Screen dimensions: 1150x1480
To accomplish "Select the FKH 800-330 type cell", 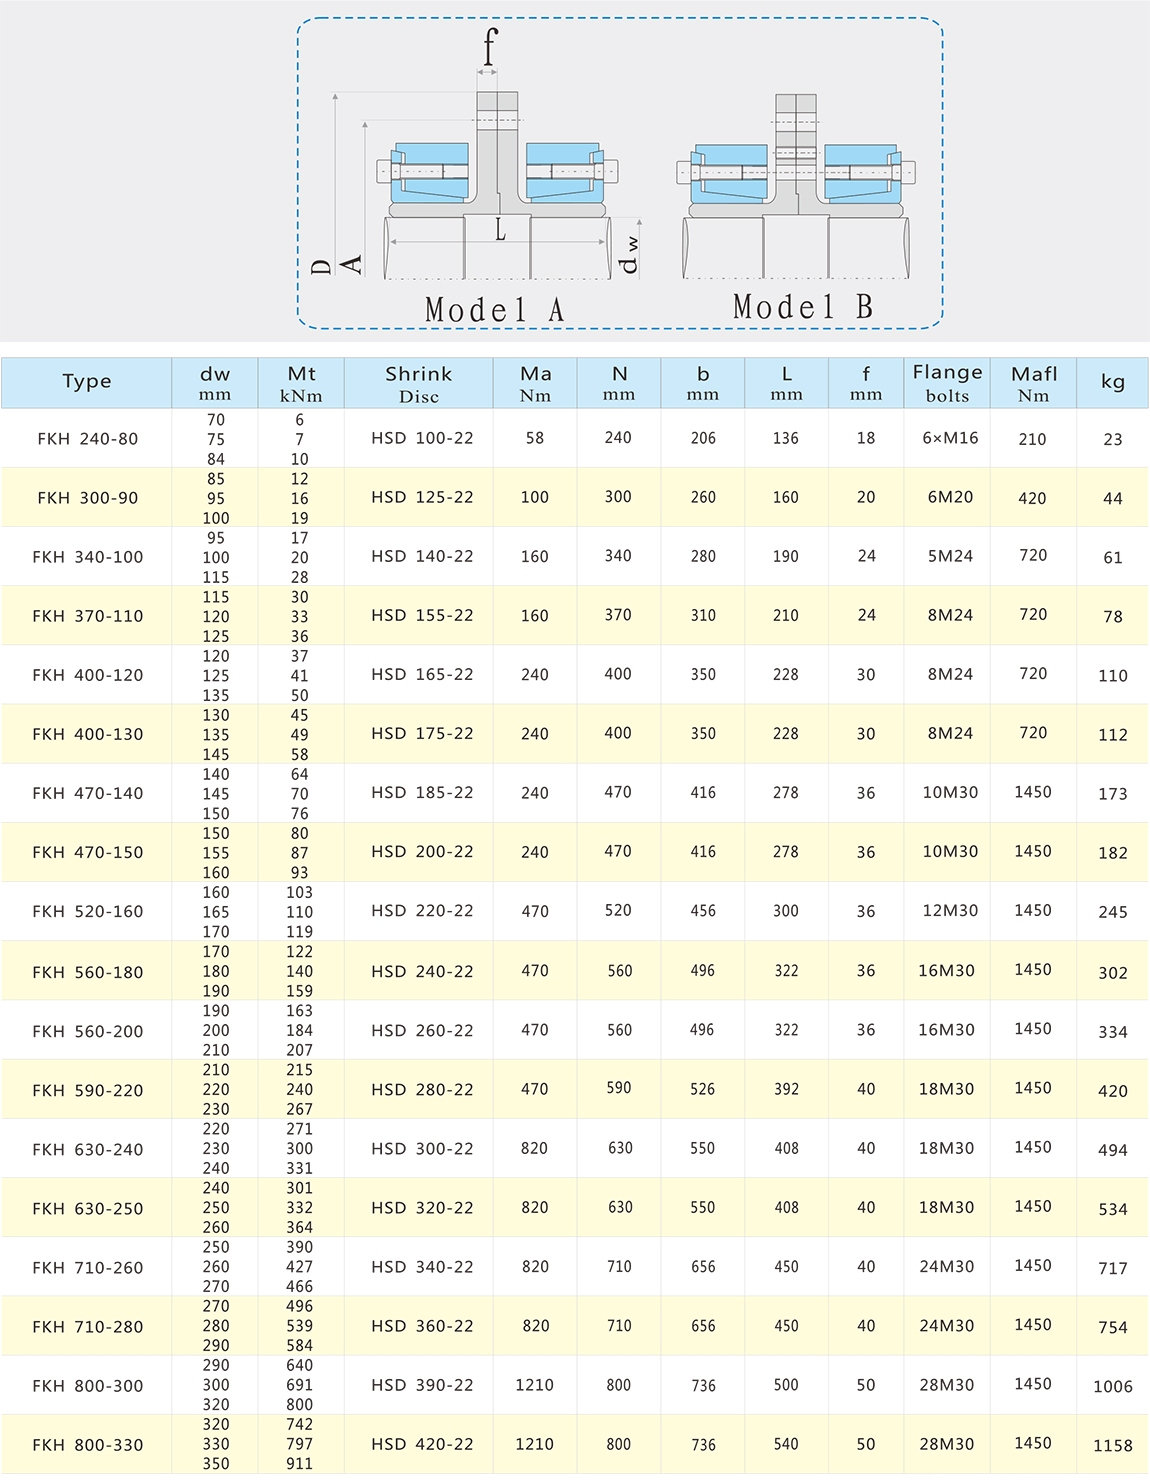I will pyautogui.click(x=87, y=1445).
